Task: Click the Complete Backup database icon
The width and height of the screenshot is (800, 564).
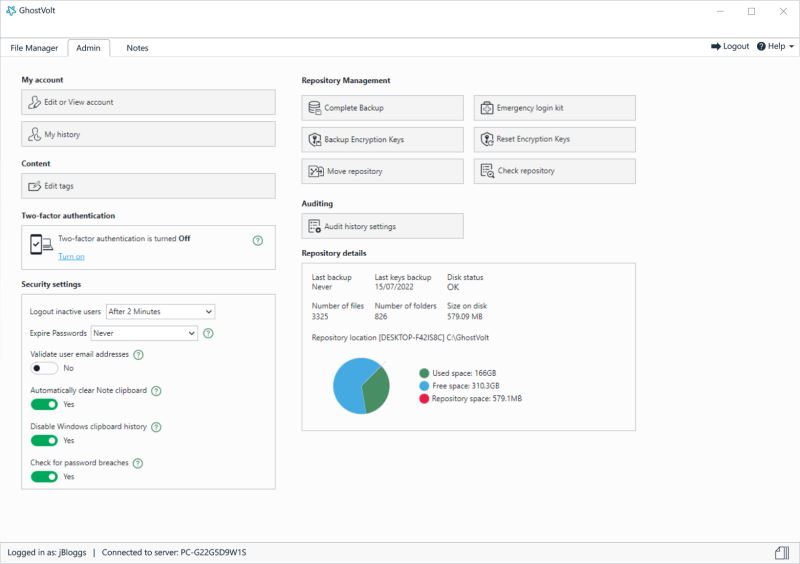Action: [x=315, y=108]
